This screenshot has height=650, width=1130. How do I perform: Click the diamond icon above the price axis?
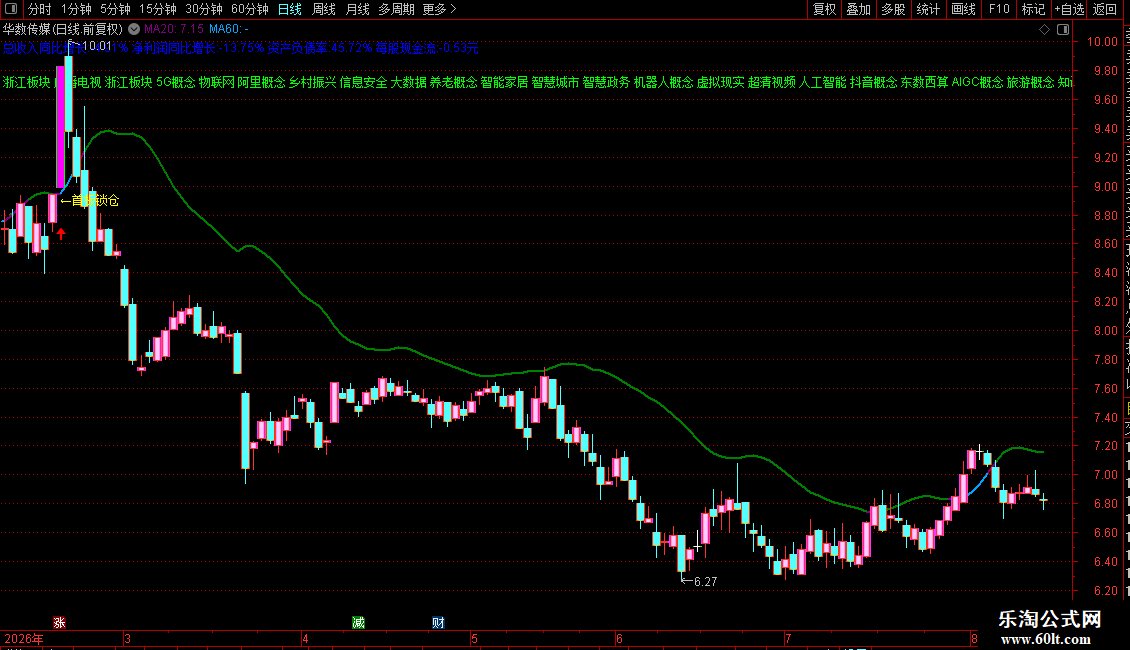tap(1044, 29)
